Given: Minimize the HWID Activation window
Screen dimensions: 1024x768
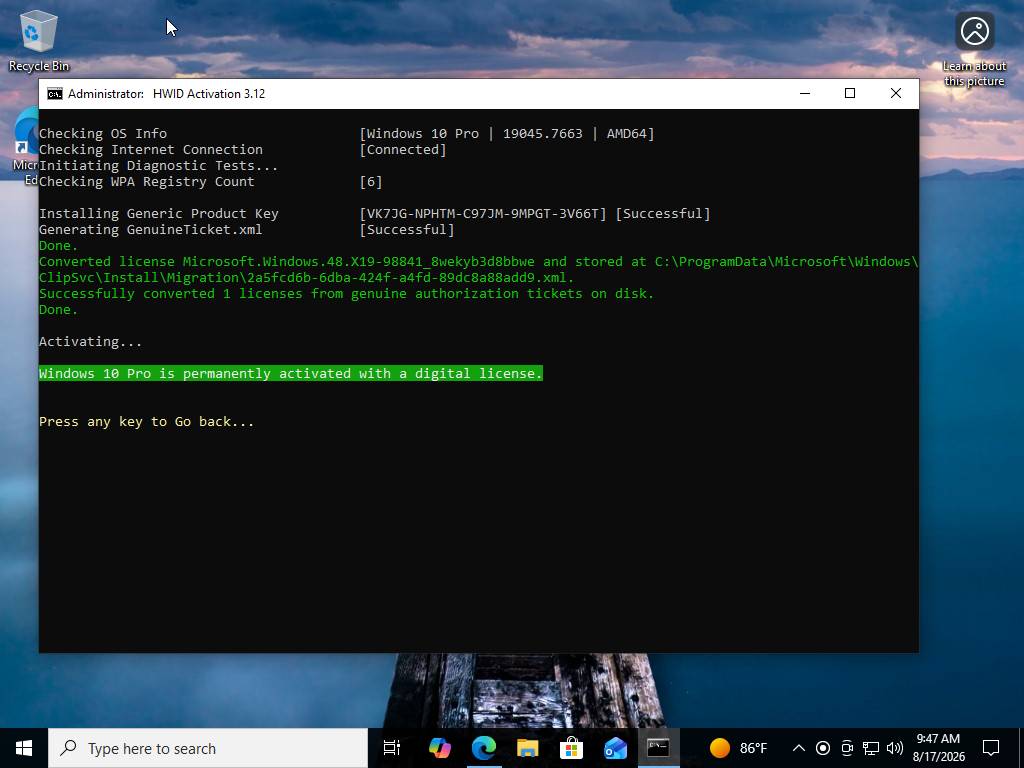Looking at the screenshot, I should [805, 94].
